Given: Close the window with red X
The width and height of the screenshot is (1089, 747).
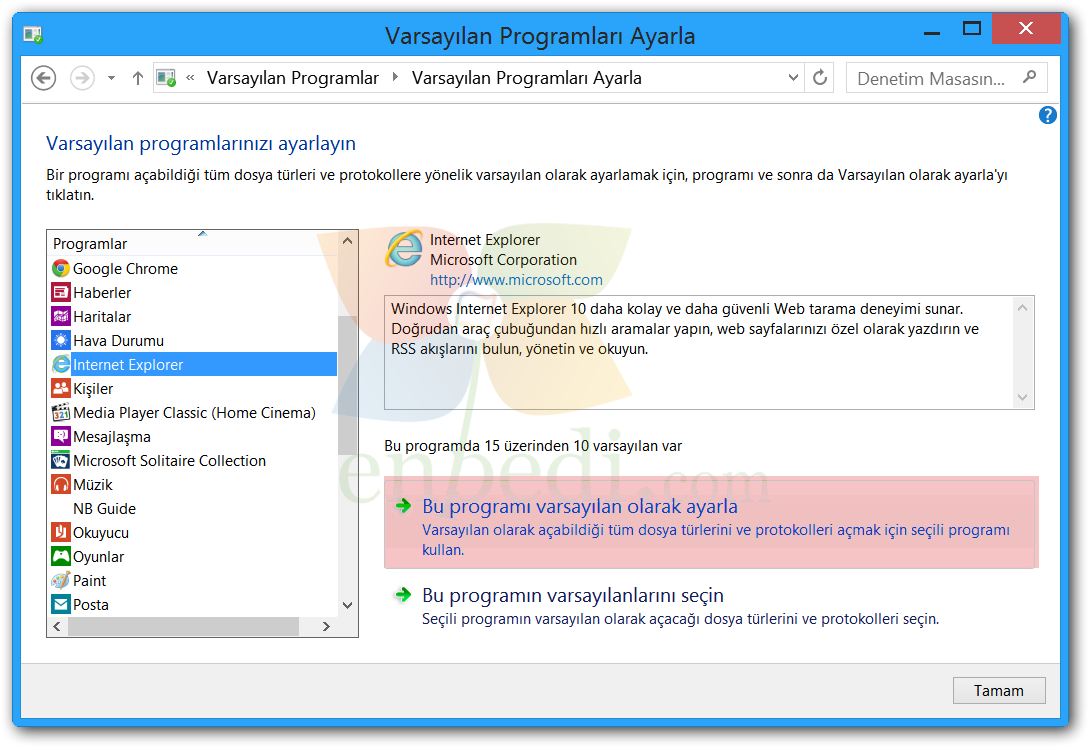Looking at the screenshot, I should coord(1026,28).
